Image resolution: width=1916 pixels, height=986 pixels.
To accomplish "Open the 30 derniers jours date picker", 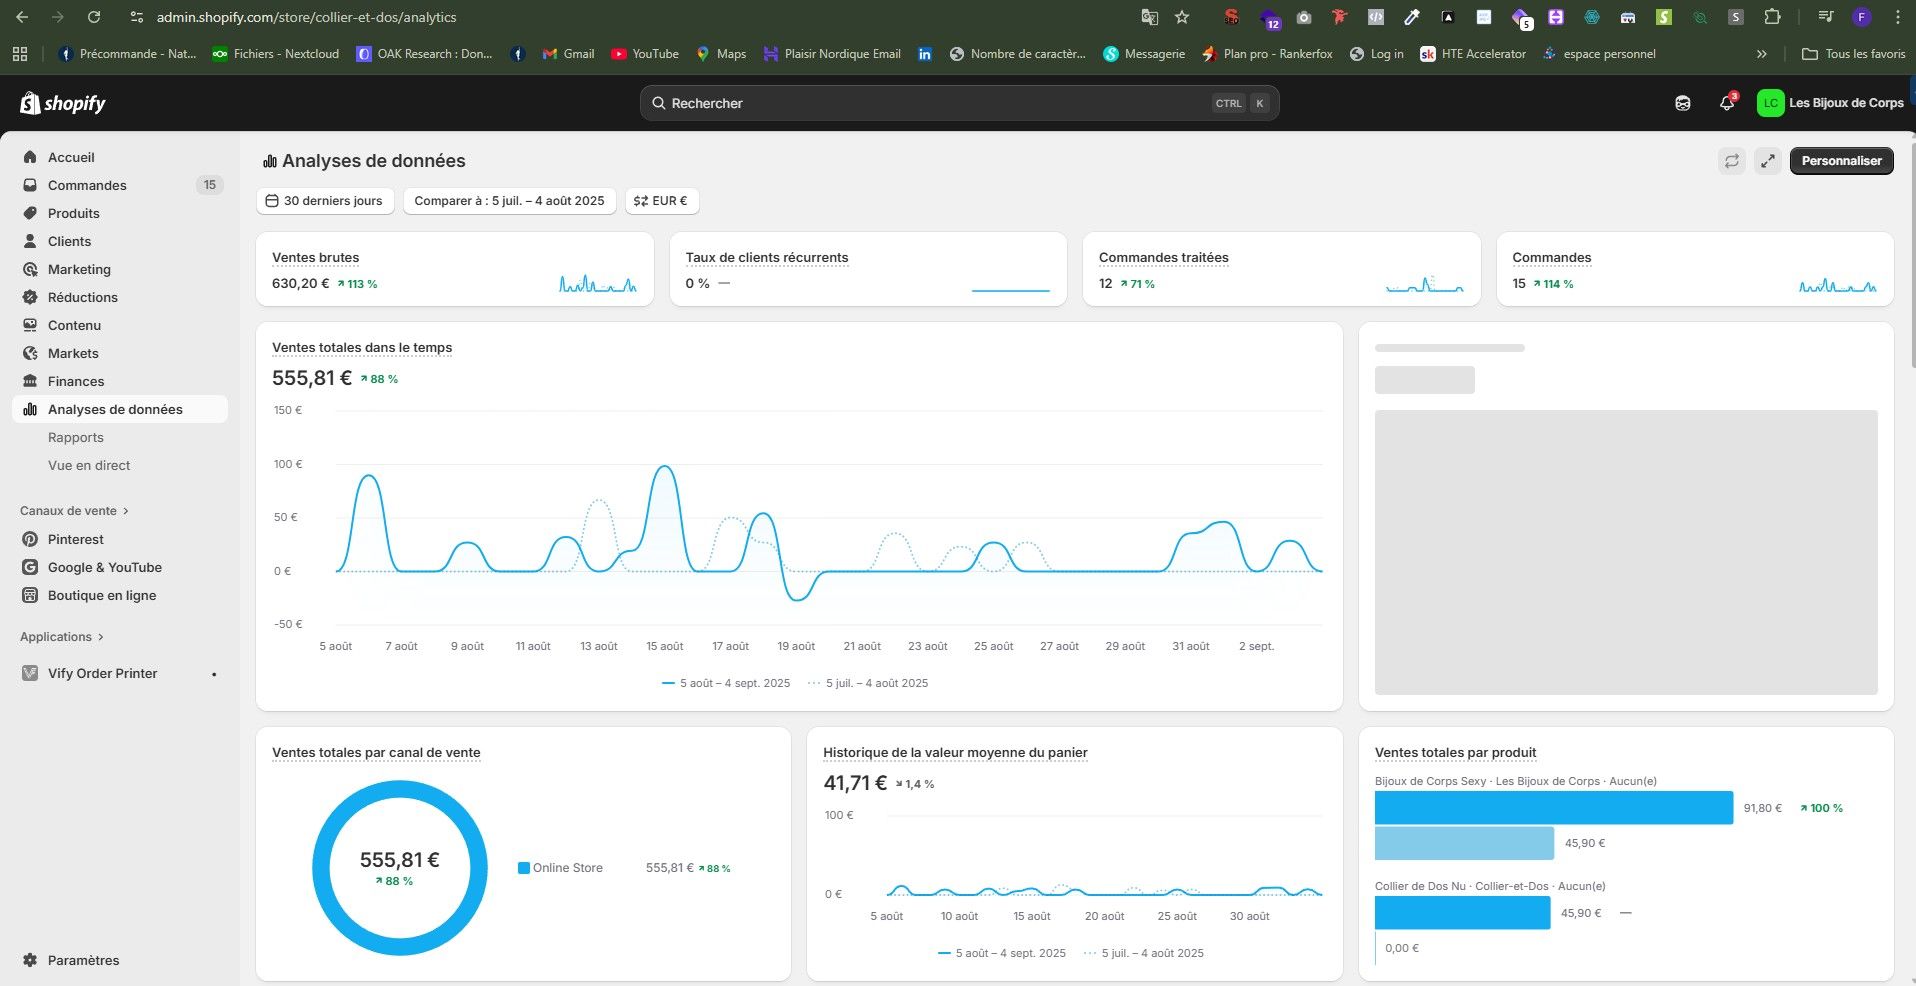I will click(x=325, y=201).
